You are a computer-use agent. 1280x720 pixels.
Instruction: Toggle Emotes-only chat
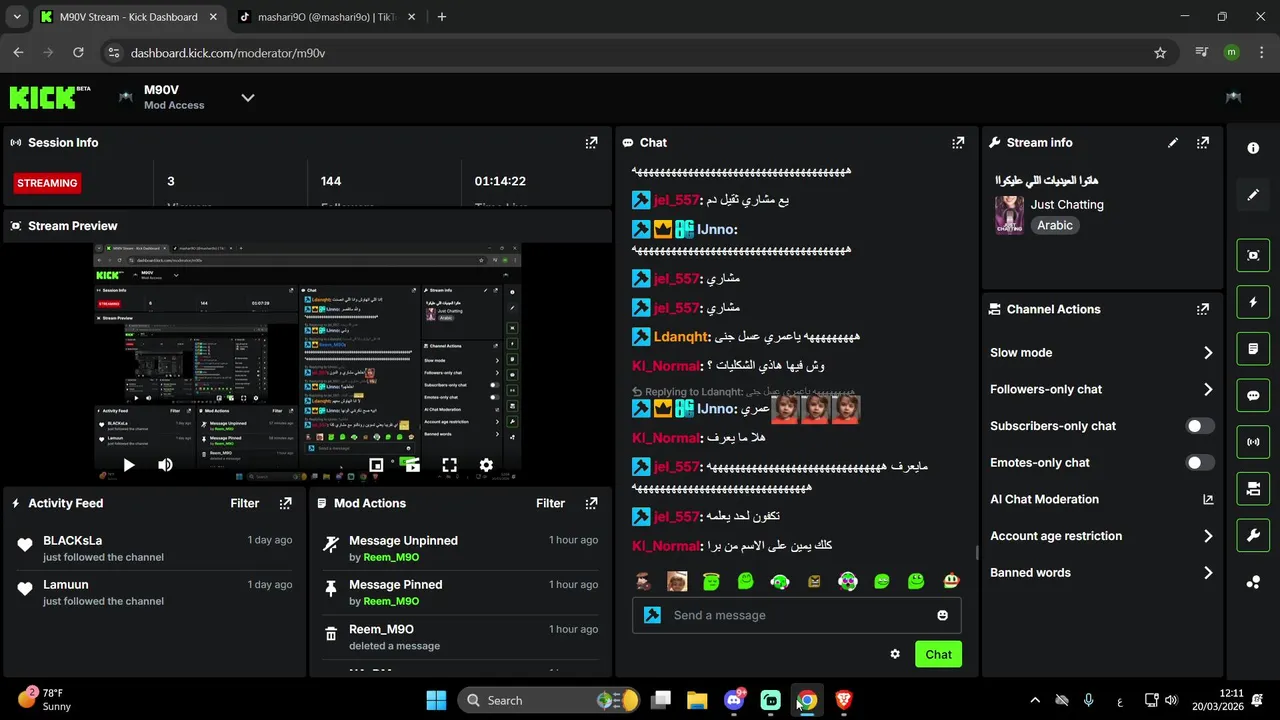tap(1200, 463)
